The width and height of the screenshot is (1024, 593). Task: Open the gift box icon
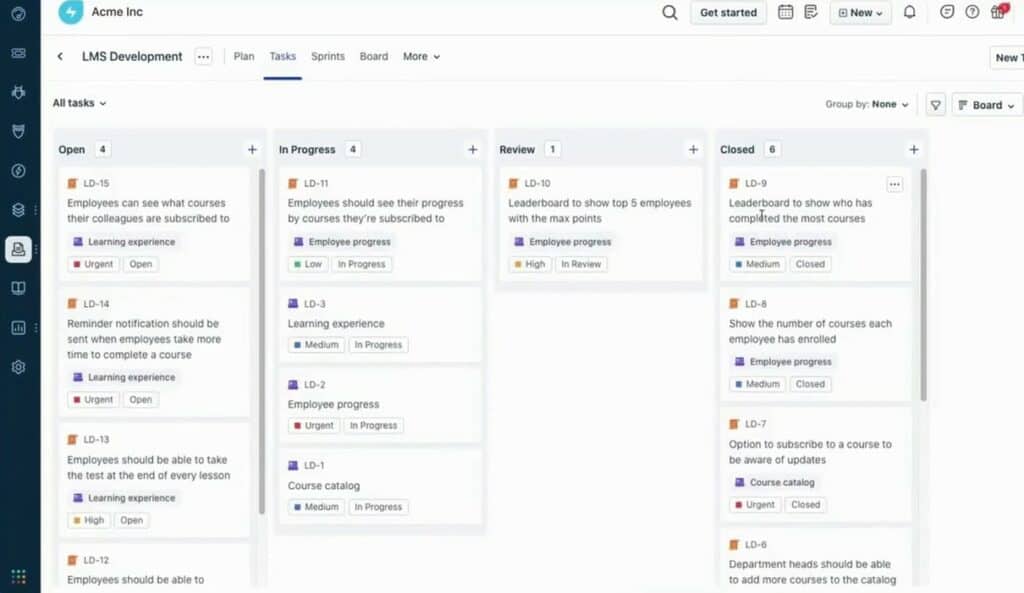coord(999,12)
